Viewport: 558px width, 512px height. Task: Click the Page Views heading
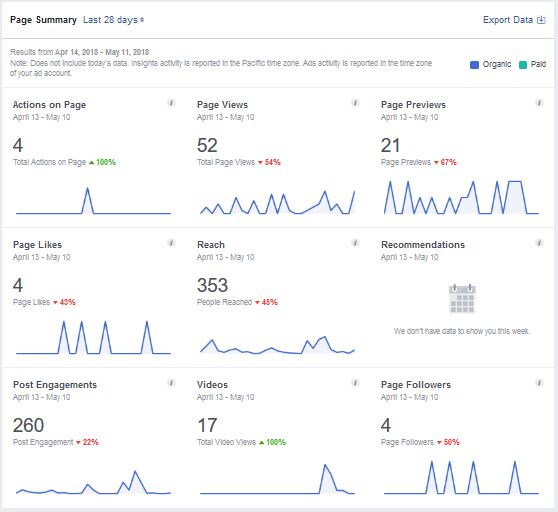pyautogui.click(x=222, y=105)
